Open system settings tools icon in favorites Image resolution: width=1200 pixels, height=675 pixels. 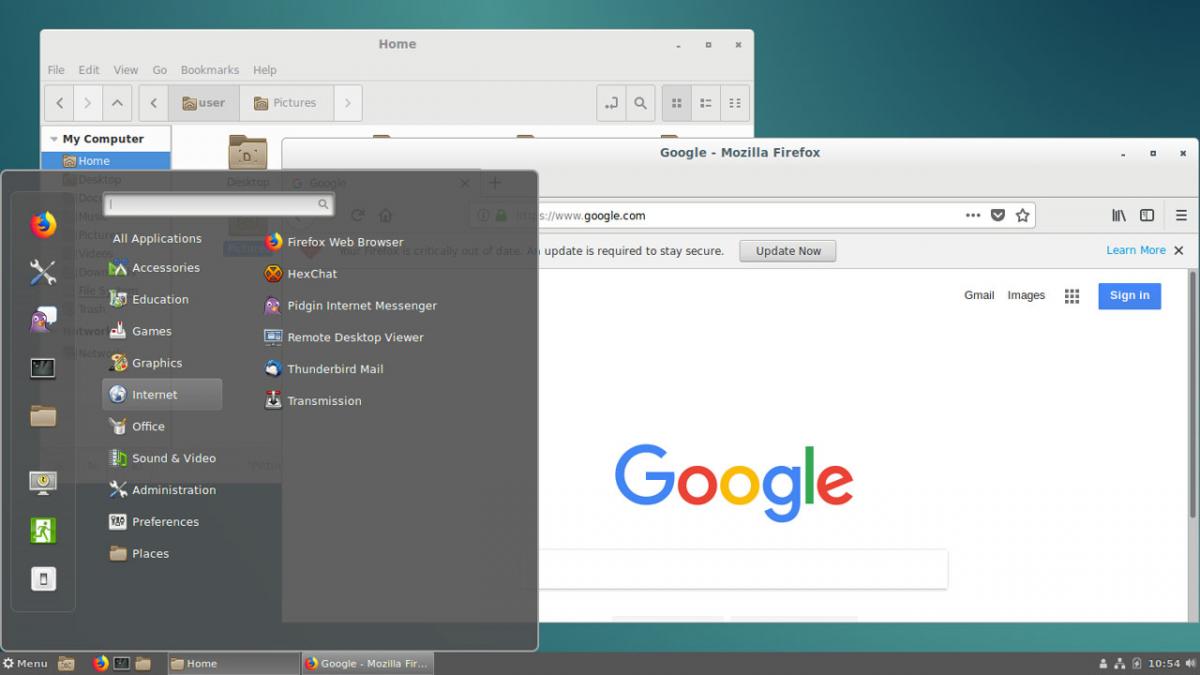coord(43,272)
